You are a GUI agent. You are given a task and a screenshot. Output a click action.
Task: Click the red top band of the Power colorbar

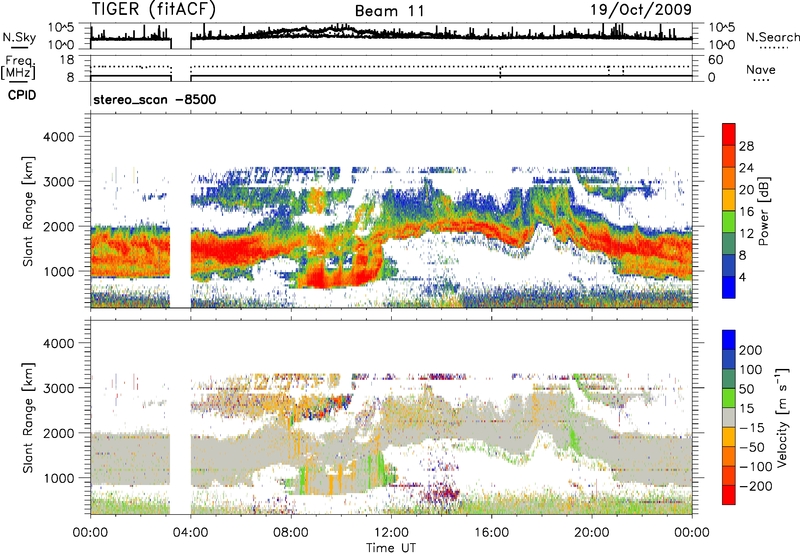point(729,134)
